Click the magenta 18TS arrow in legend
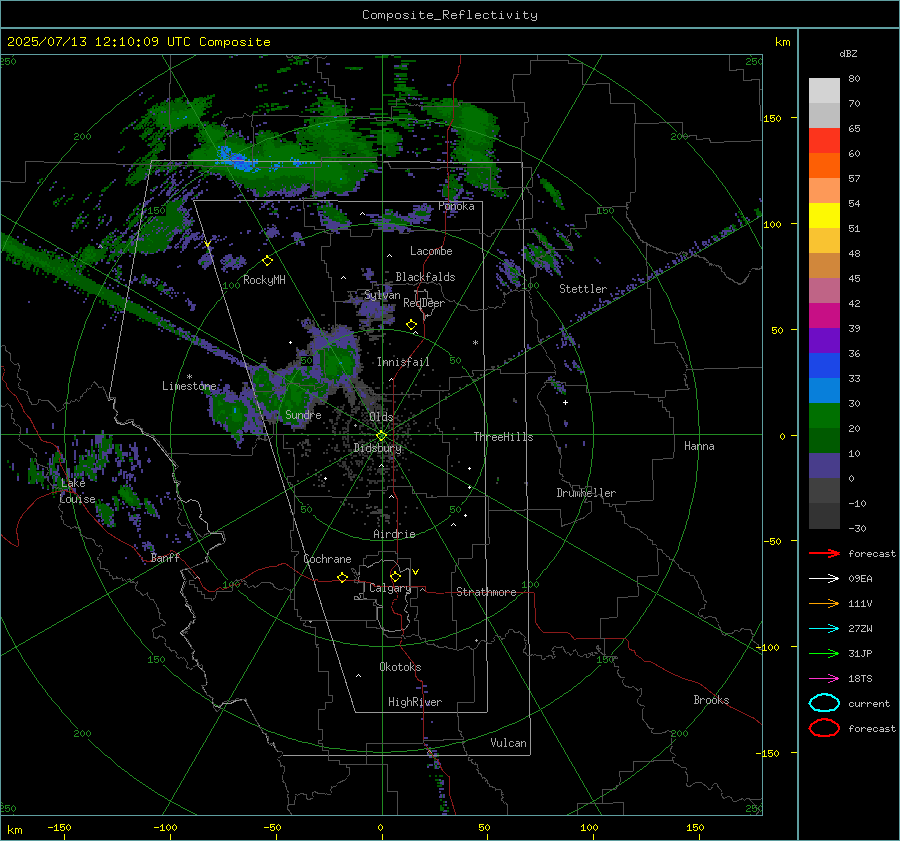The height and width of the screenshot is (841, 900). click(x=824, y=679)
